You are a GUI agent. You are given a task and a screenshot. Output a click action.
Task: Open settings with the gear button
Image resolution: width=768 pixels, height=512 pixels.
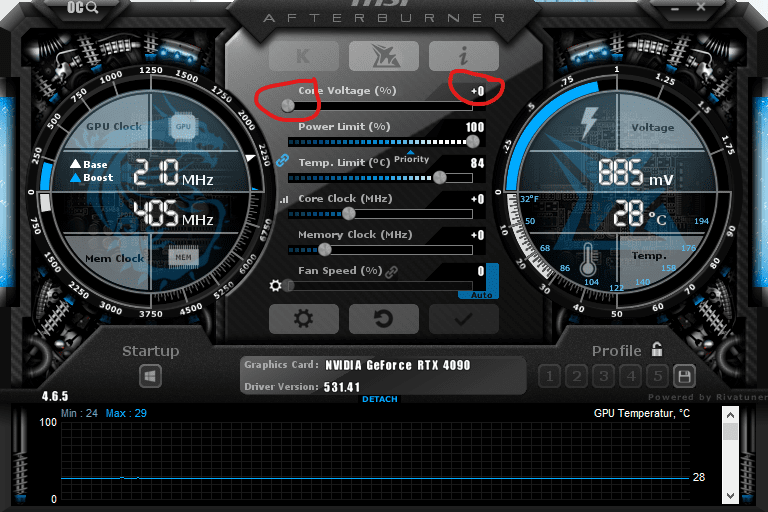tap(304, 319)
